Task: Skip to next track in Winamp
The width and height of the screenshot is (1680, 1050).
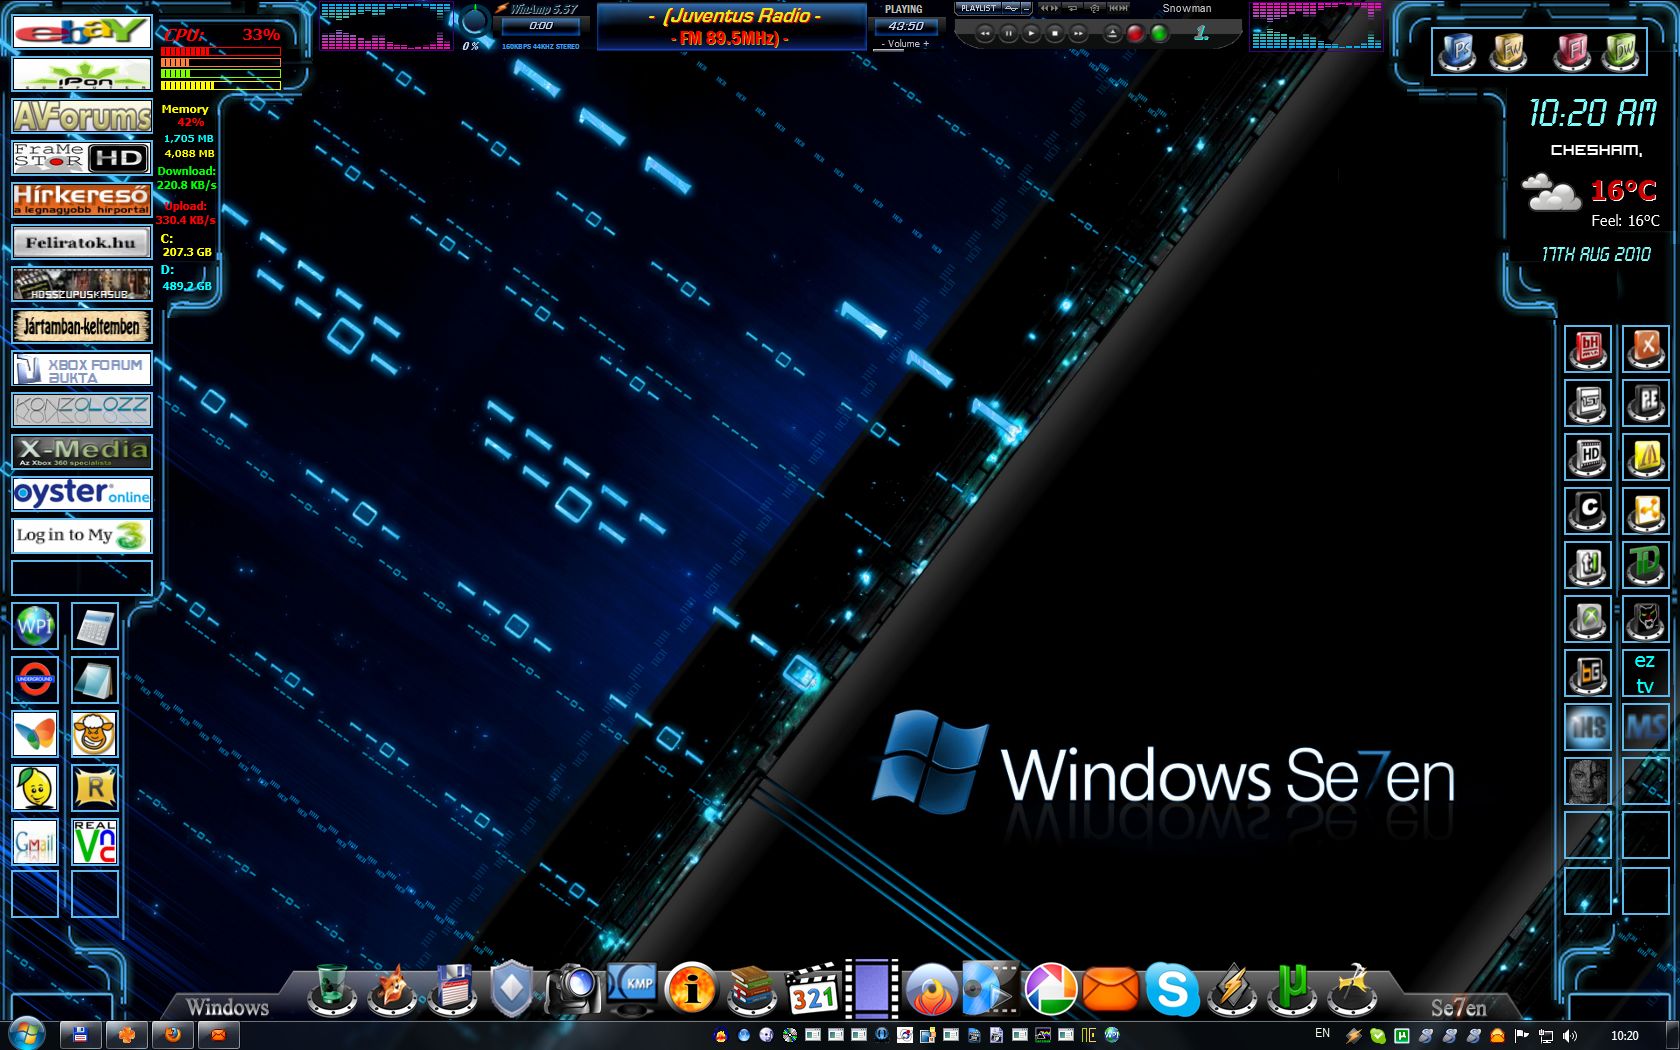Action: [1078, 33]
